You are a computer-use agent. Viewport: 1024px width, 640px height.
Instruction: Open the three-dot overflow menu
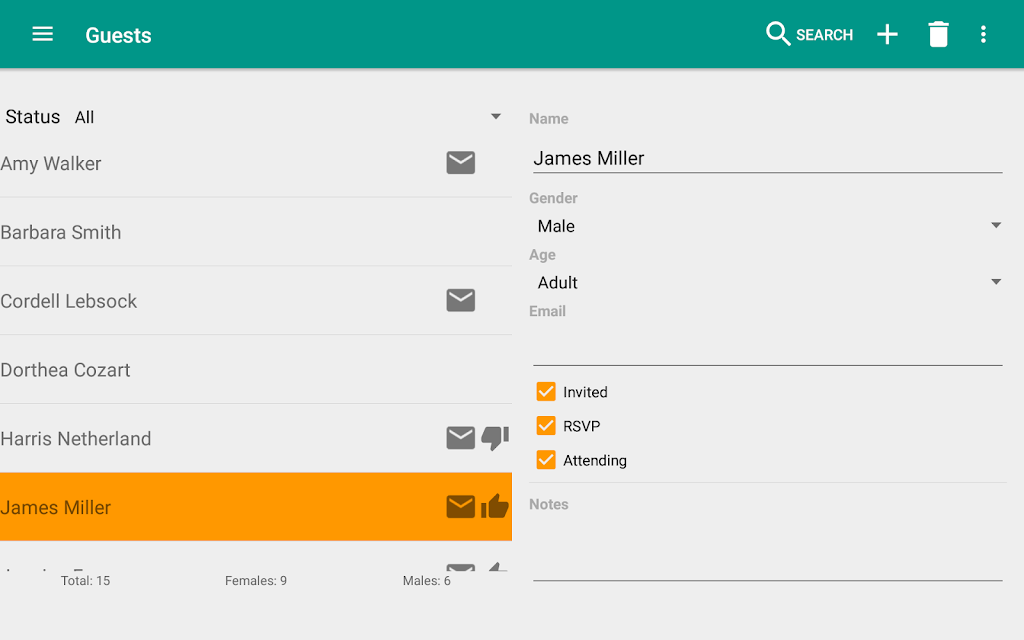pyautogui.click(x=983, y=34)
